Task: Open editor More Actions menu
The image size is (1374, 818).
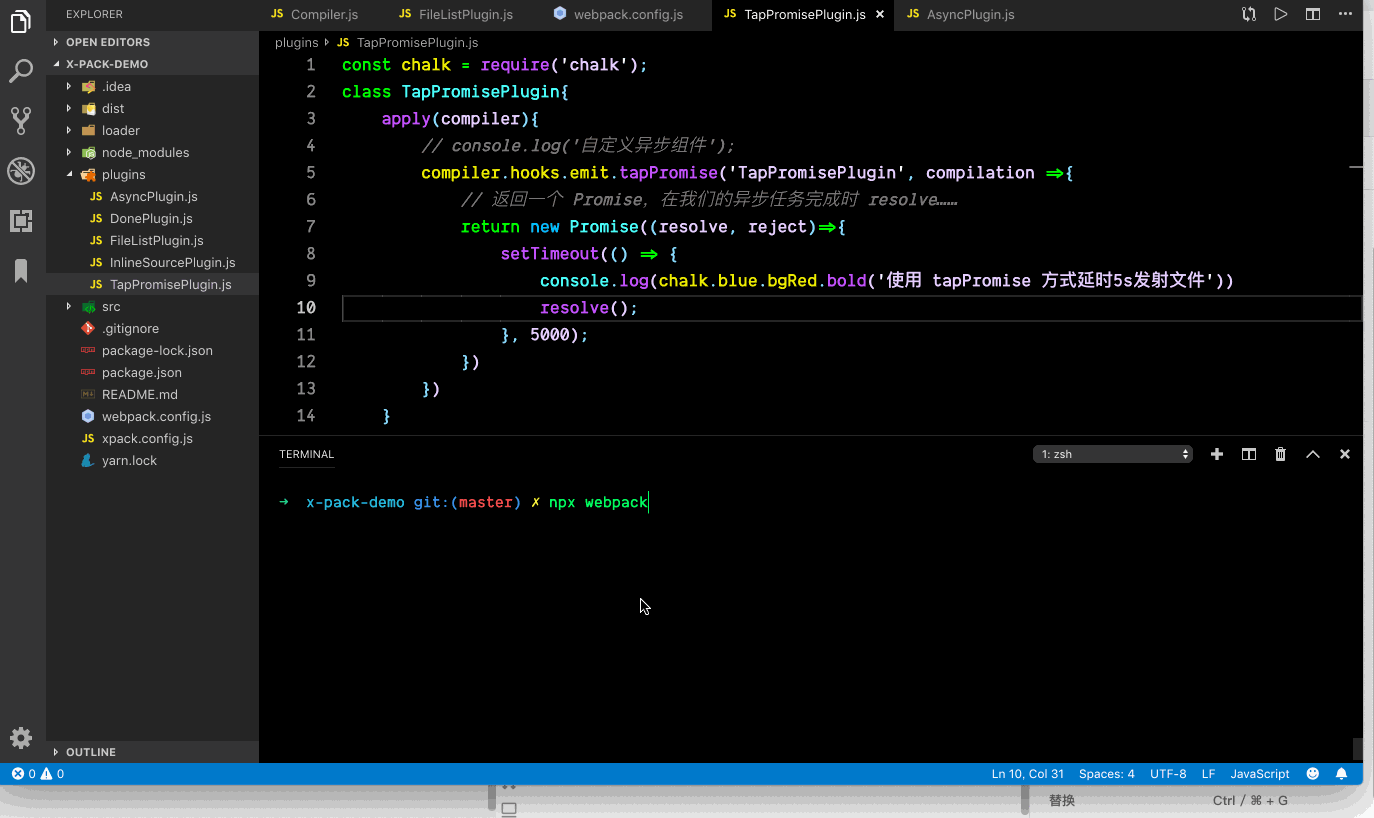Action: coord(1345,14)
